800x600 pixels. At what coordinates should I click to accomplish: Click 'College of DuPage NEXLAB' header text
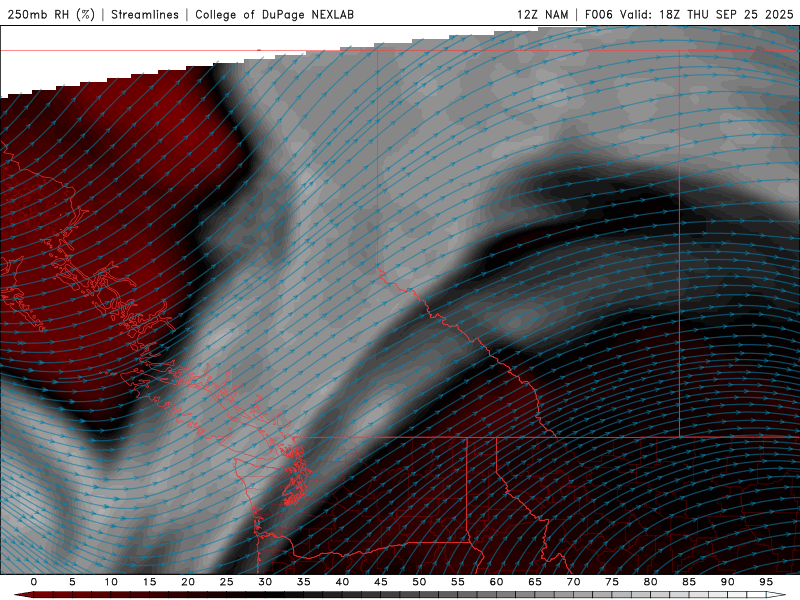(x=274, y=14)
